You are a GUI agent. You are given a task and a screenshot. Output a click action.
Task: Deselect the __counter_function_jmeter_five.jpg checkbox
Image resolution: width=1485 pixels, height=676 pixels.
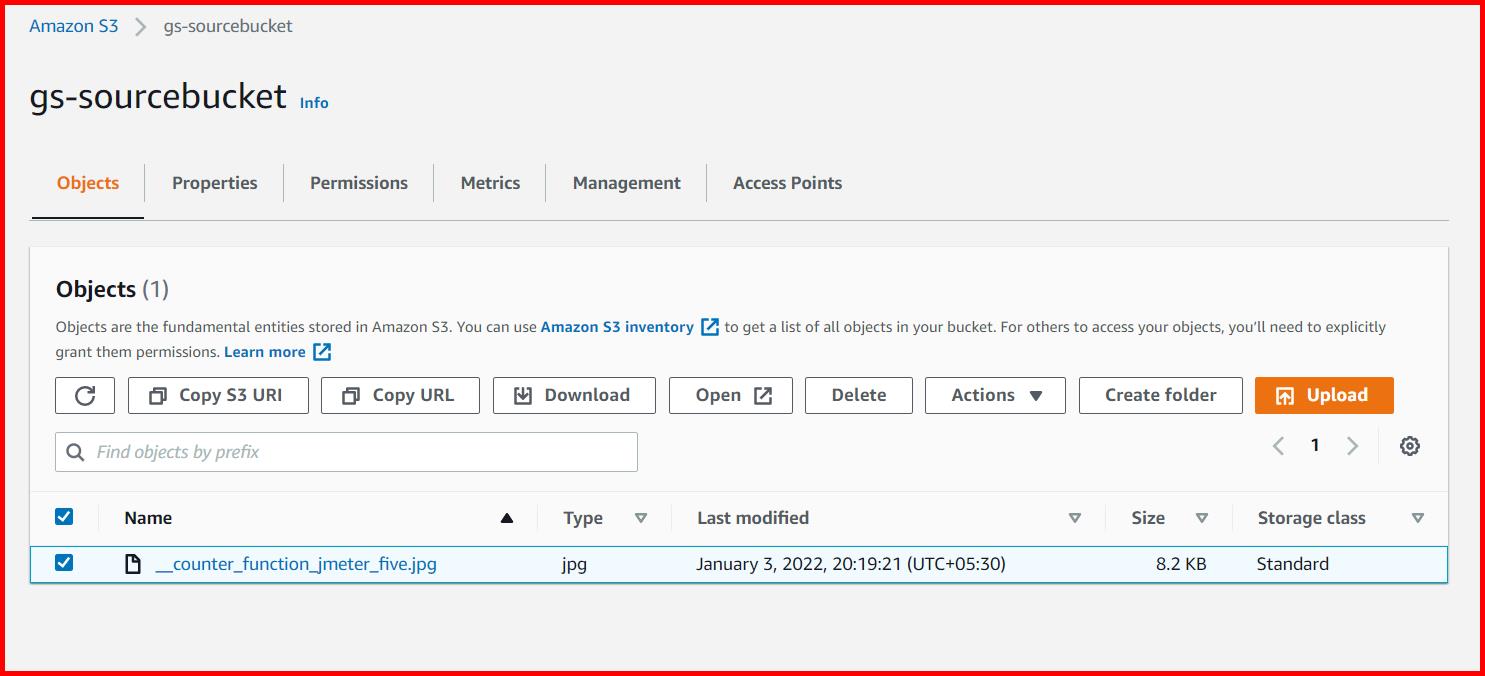coord(65,563)
